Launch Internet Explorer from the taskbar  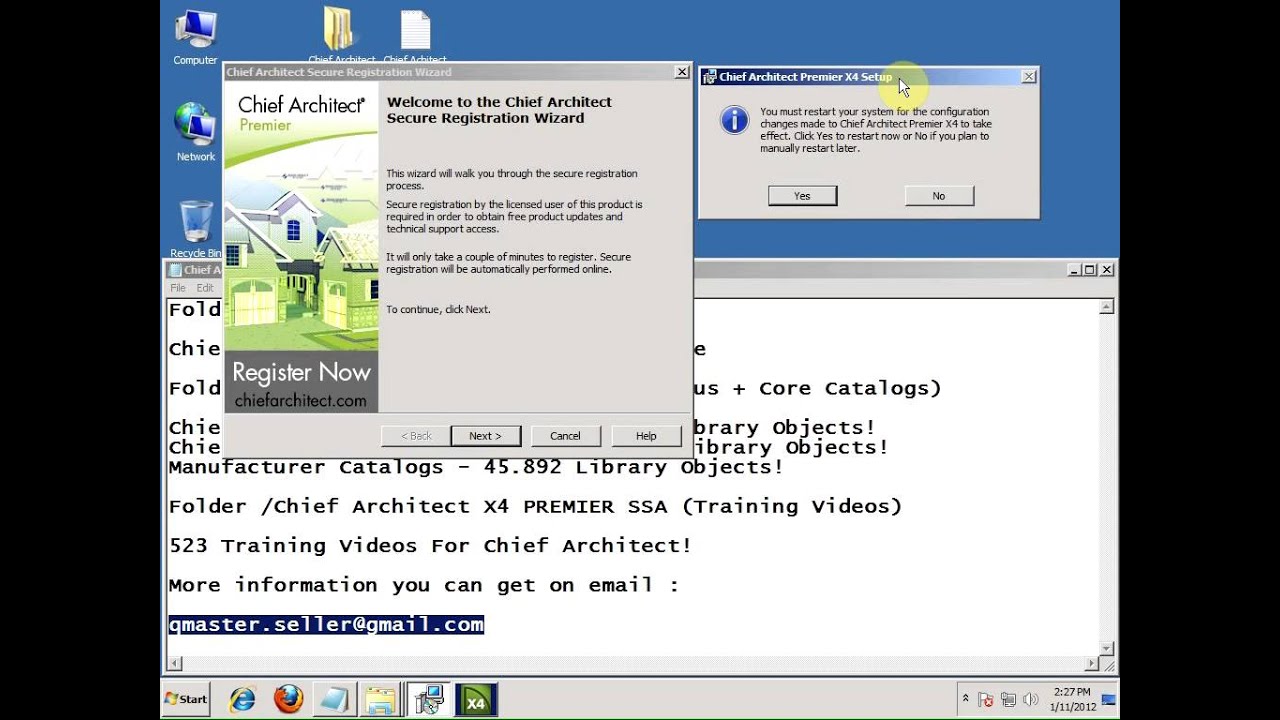pyautogui.click(x=242, y=699)
